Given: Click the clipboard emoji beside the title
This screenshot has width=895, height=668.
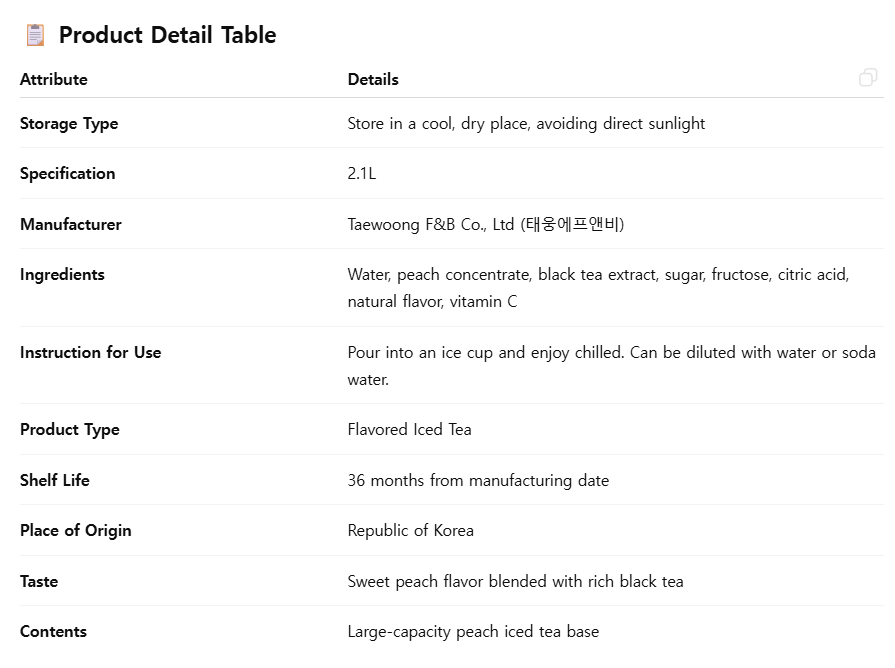Looking at the screenshot, I should 35,35.
